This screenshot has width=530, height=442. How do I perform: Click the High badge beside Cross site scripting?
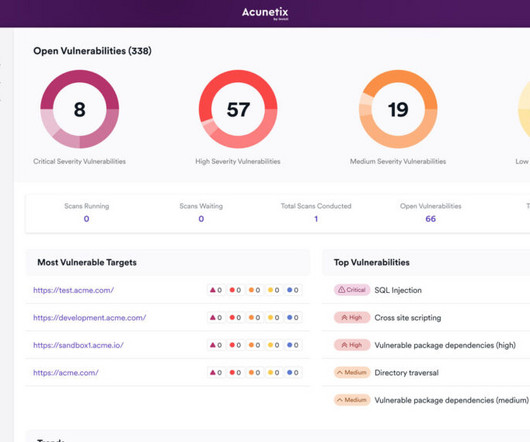click(352, 318)
